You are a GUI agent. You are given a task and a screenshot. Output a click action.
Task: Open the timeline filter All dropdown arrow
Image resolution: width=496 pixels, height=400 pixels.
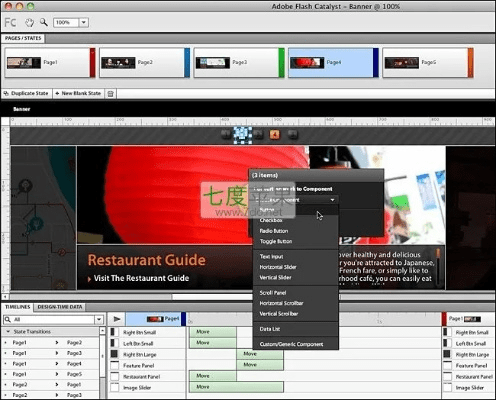[99, 320]
